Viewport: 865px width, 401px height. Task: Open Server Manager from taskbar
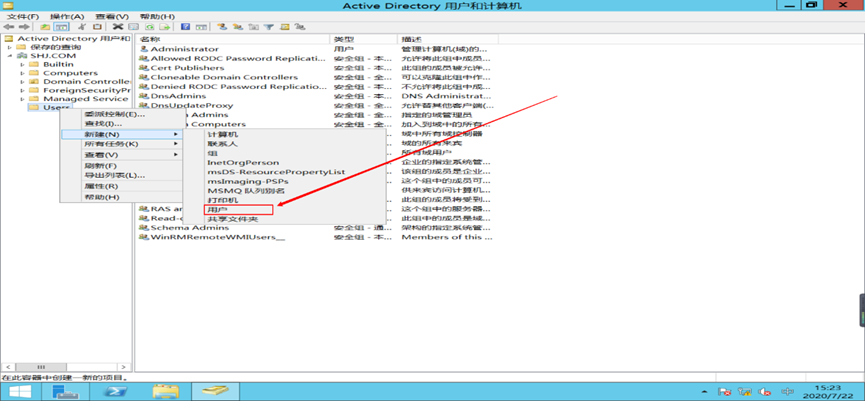[66, 392]
